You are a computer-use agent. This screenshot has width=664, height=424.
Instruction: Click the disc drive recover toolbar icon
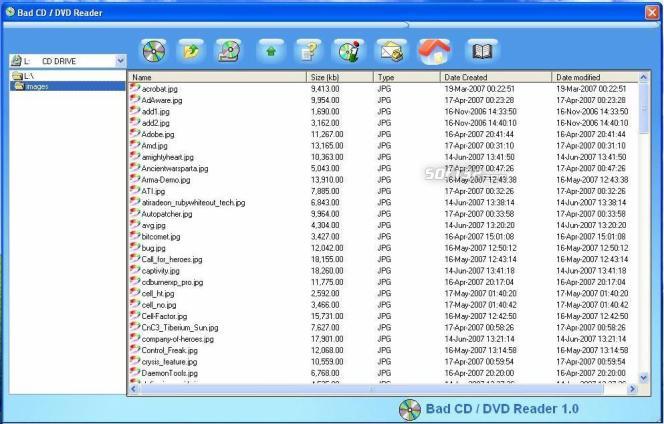(x=229, y=52)
